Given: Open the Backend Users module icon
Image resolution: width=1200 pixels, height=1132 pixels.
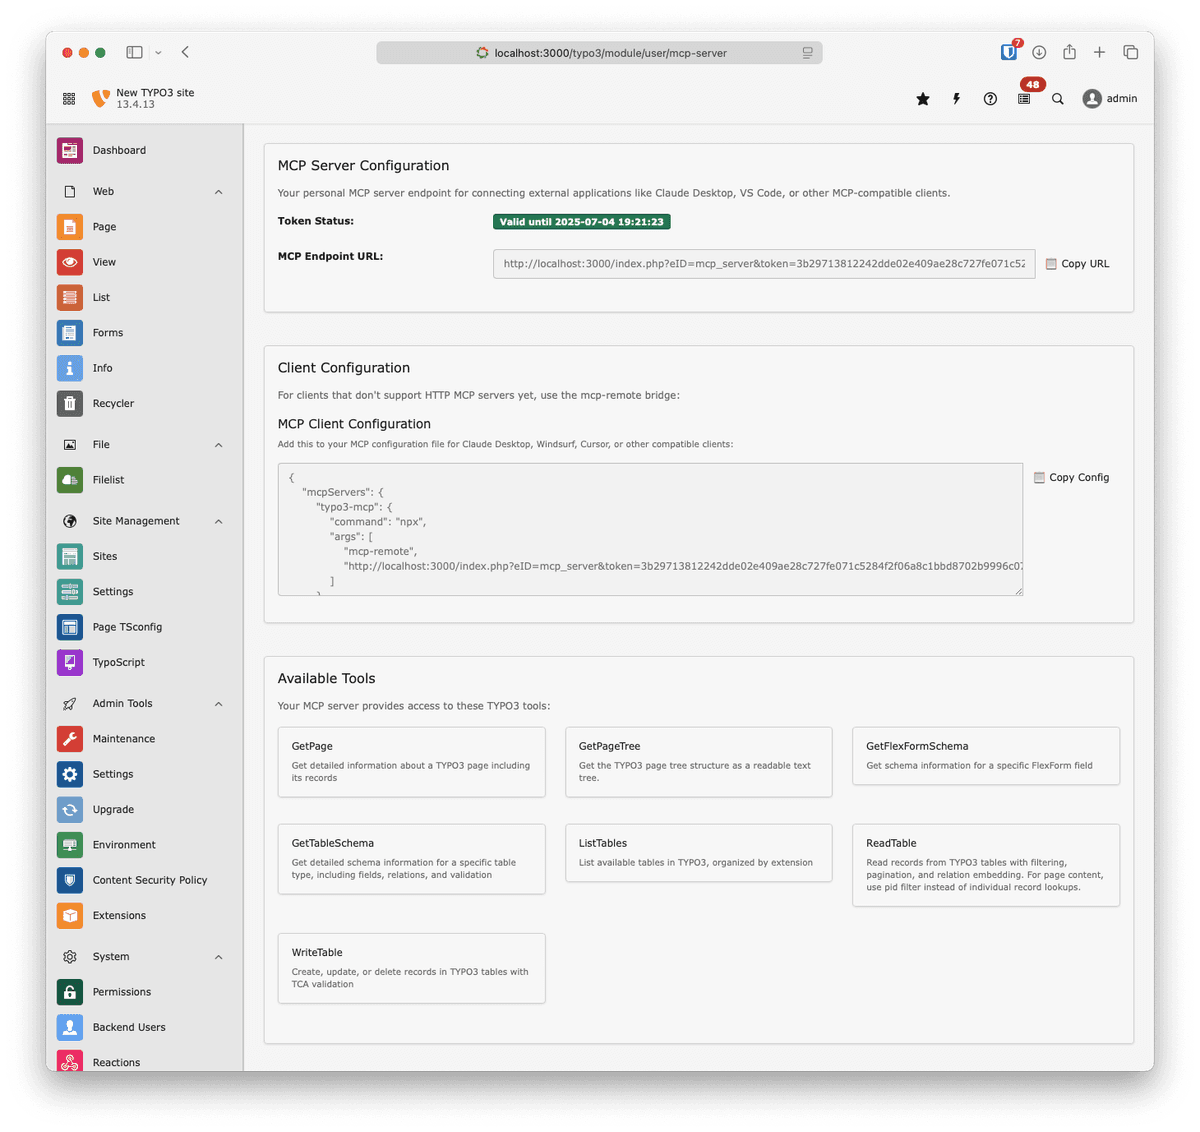Looking at the screenshot, I should (x=70, y=1027).
